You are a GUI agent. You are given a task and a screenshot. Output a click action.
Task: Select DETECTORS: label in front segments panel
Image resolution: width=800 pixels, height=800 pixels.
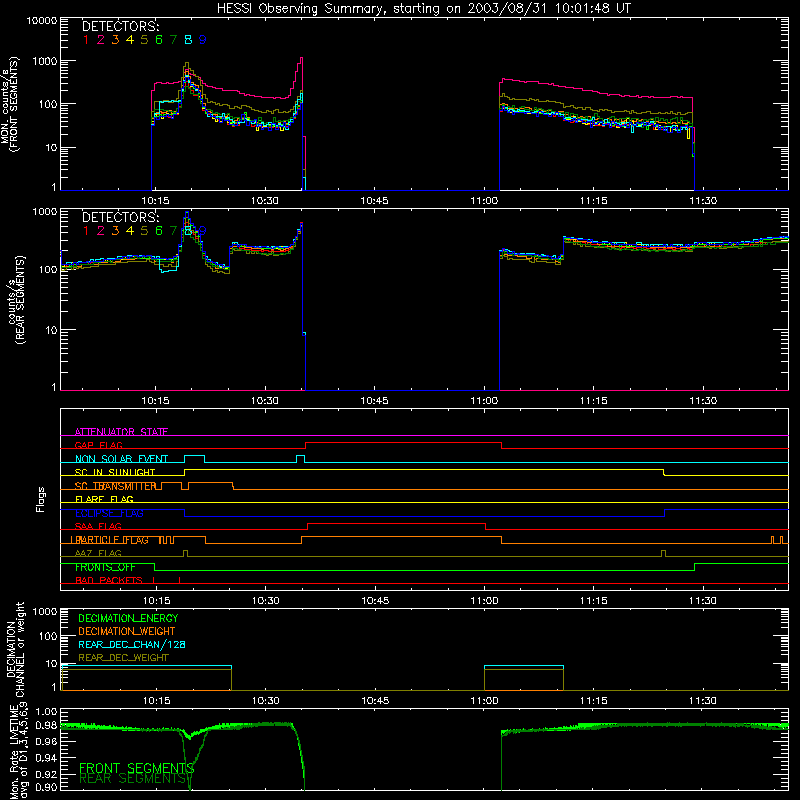[x=120, y=26]
